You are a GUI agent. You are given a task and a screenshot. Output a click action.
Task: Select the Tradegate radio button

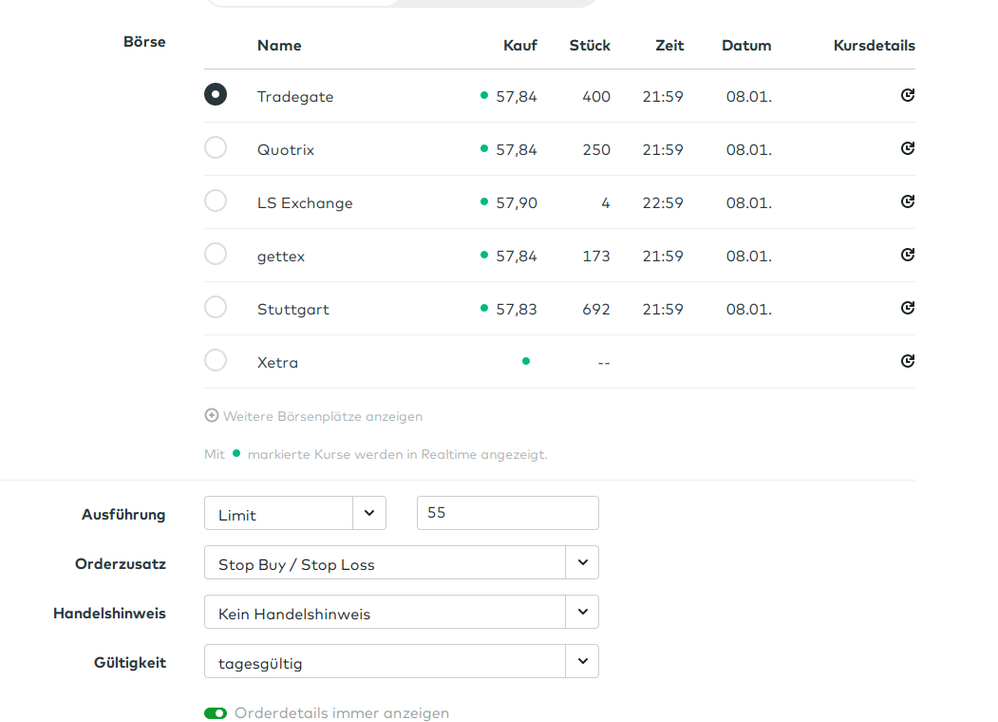(215, 95)
